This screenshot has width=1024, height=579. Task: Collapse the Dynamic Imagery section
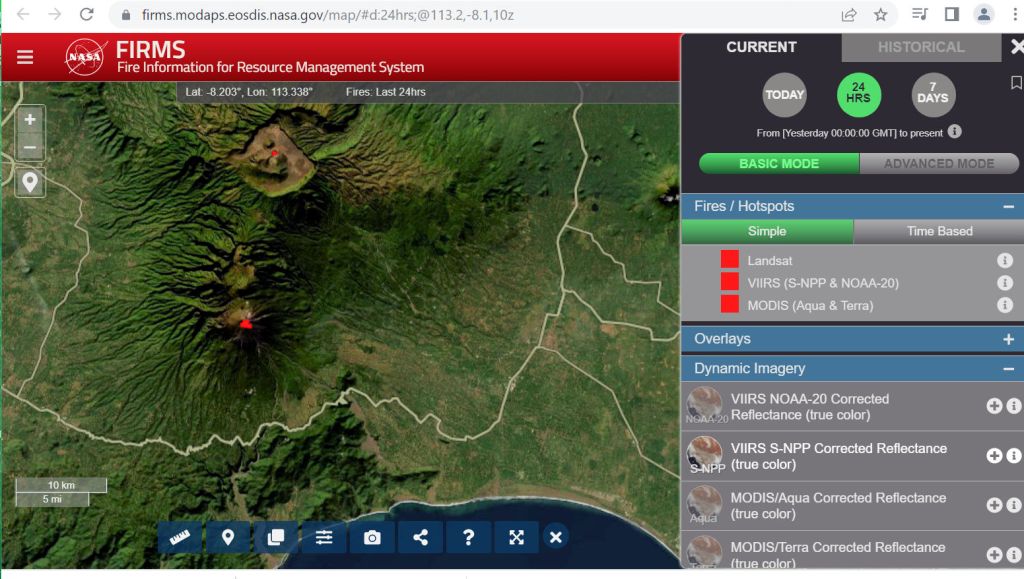pyautogui.click(x=1008, y=368)
